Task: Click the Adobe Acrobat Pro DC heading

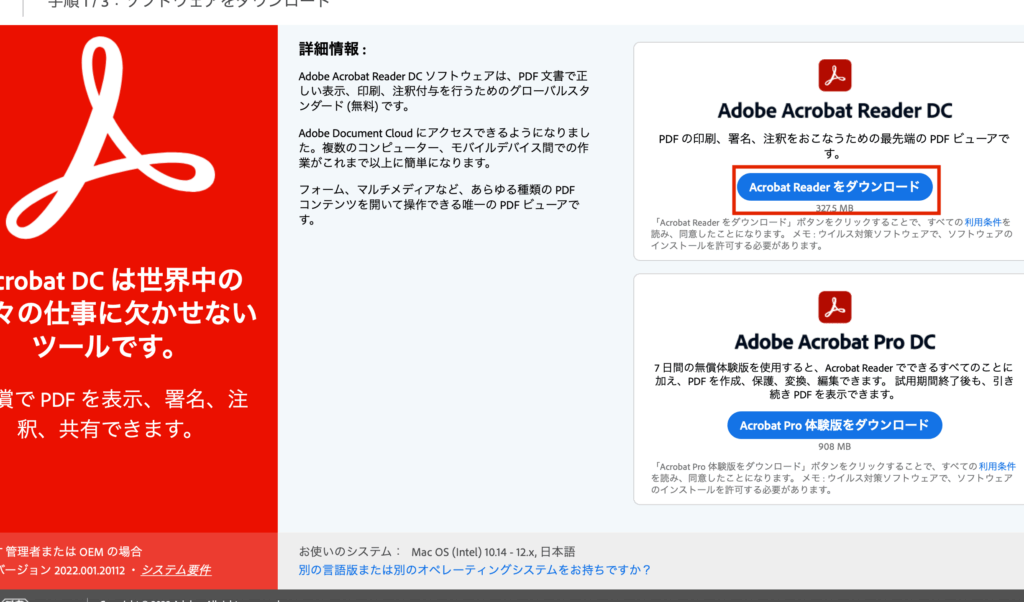Action: [834, 342]
